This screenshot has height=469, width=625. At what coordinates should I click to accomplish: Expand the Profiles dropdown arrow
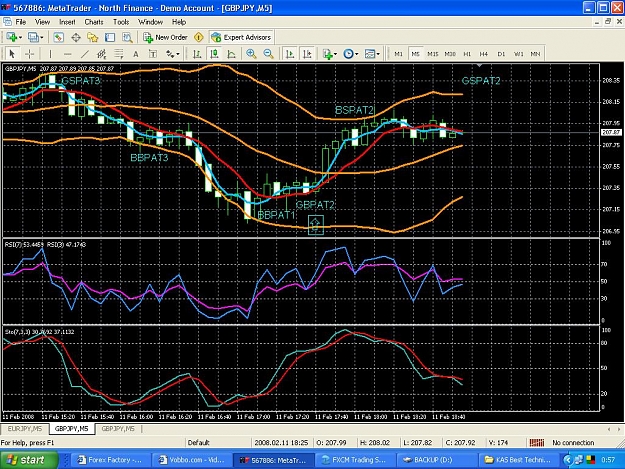[x=41, y=38]
